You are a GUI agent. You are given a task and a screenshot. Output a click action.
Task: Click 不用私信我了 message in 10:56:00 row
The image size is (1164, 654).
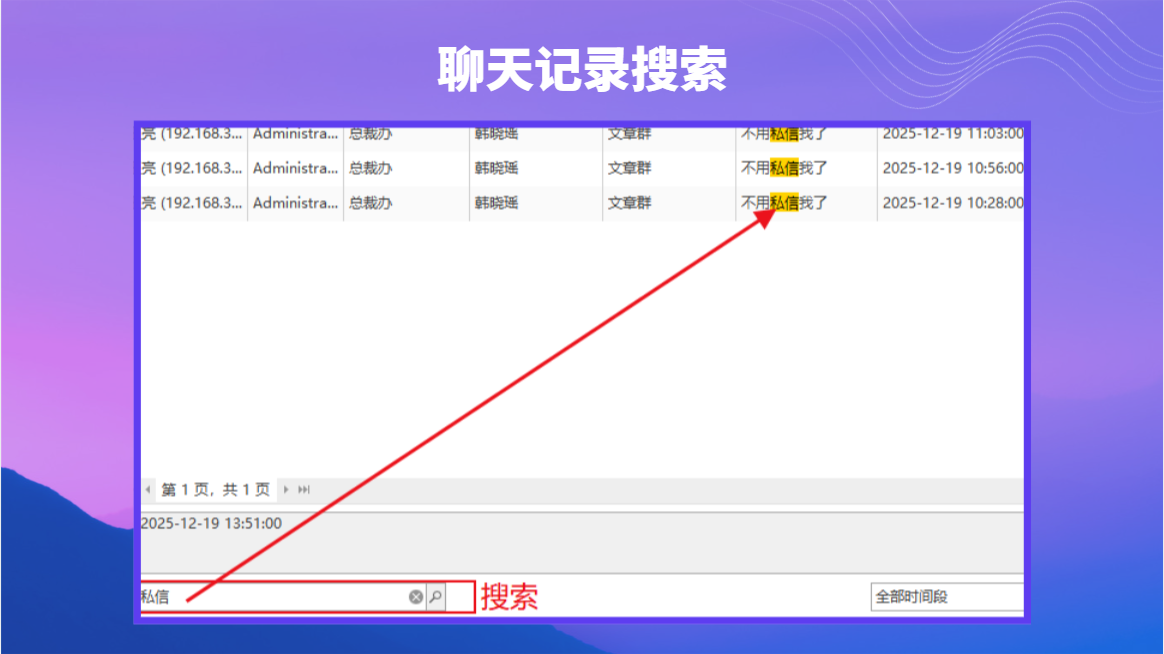(784, 169)
